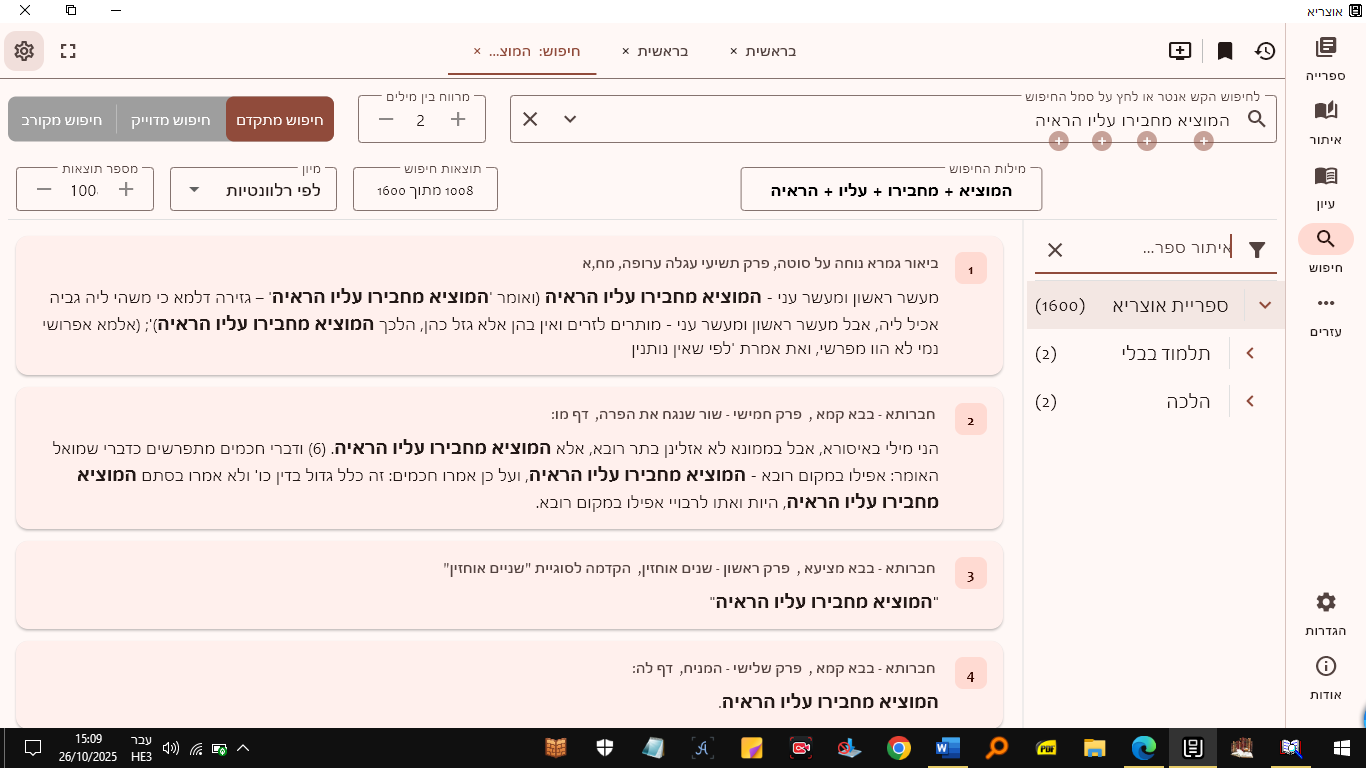This screenshot has height=768, width=1366.
Task: Expand the תלמוד בבלי category
Action: pyautogui.click(x=1249, y=353)
